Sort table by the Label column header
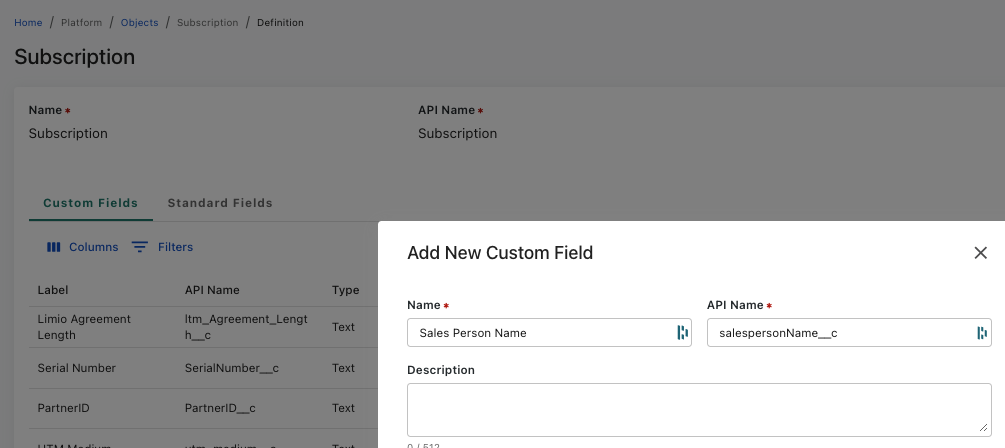1005x448 pixels. [53, 290]
